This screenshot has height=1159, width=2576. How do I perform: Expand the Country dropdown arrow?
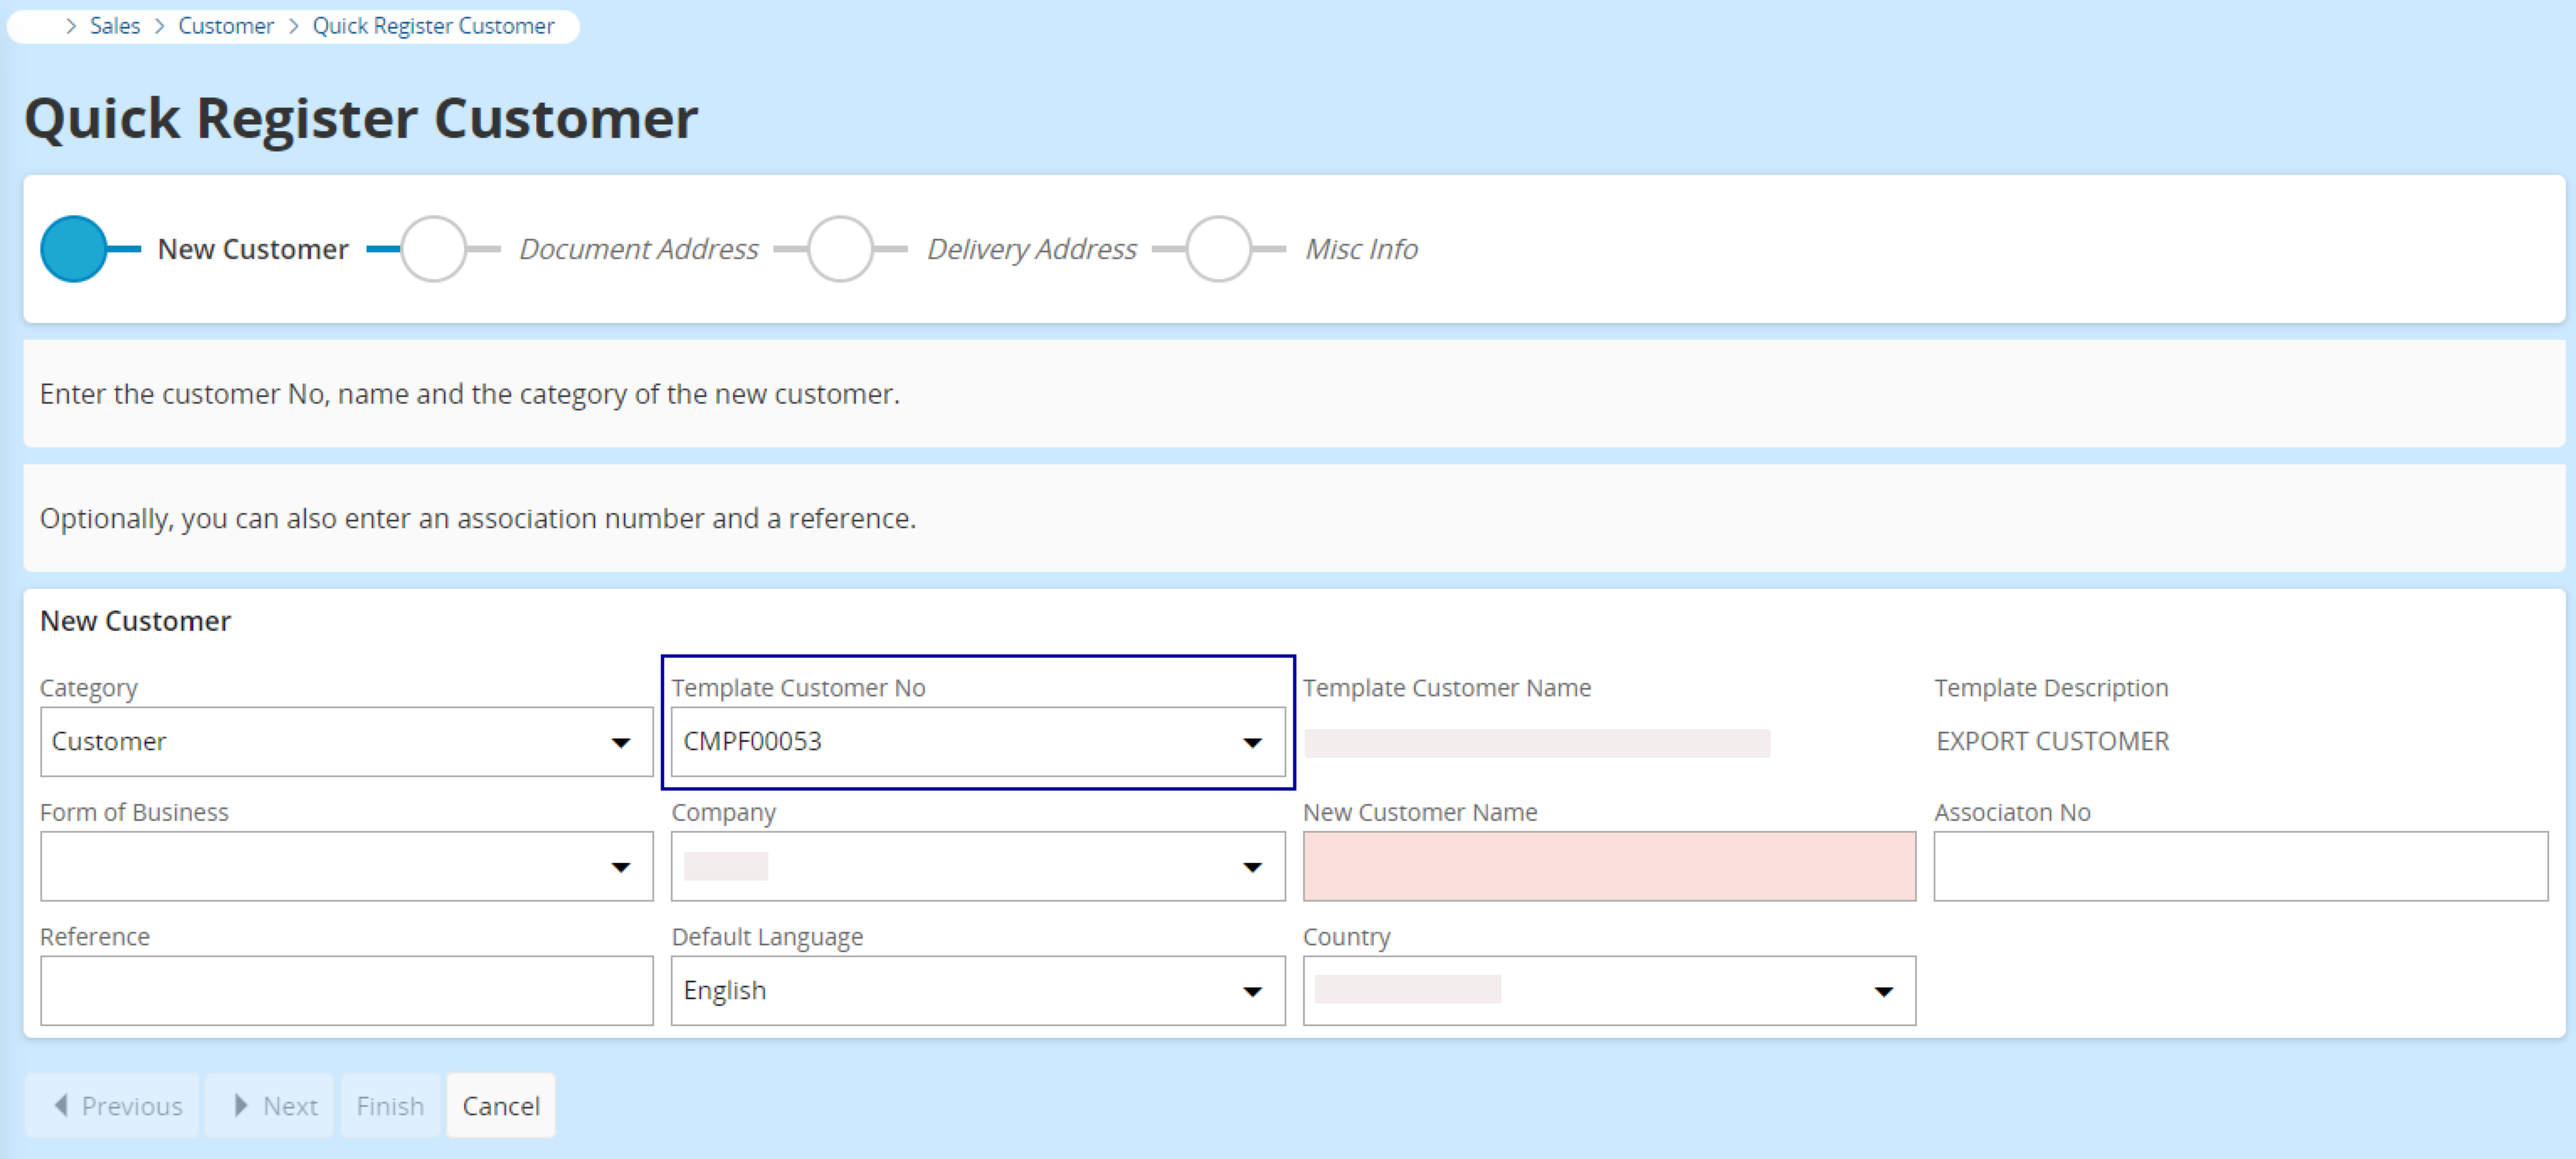pyautogui.click(x=1883, y=991)
